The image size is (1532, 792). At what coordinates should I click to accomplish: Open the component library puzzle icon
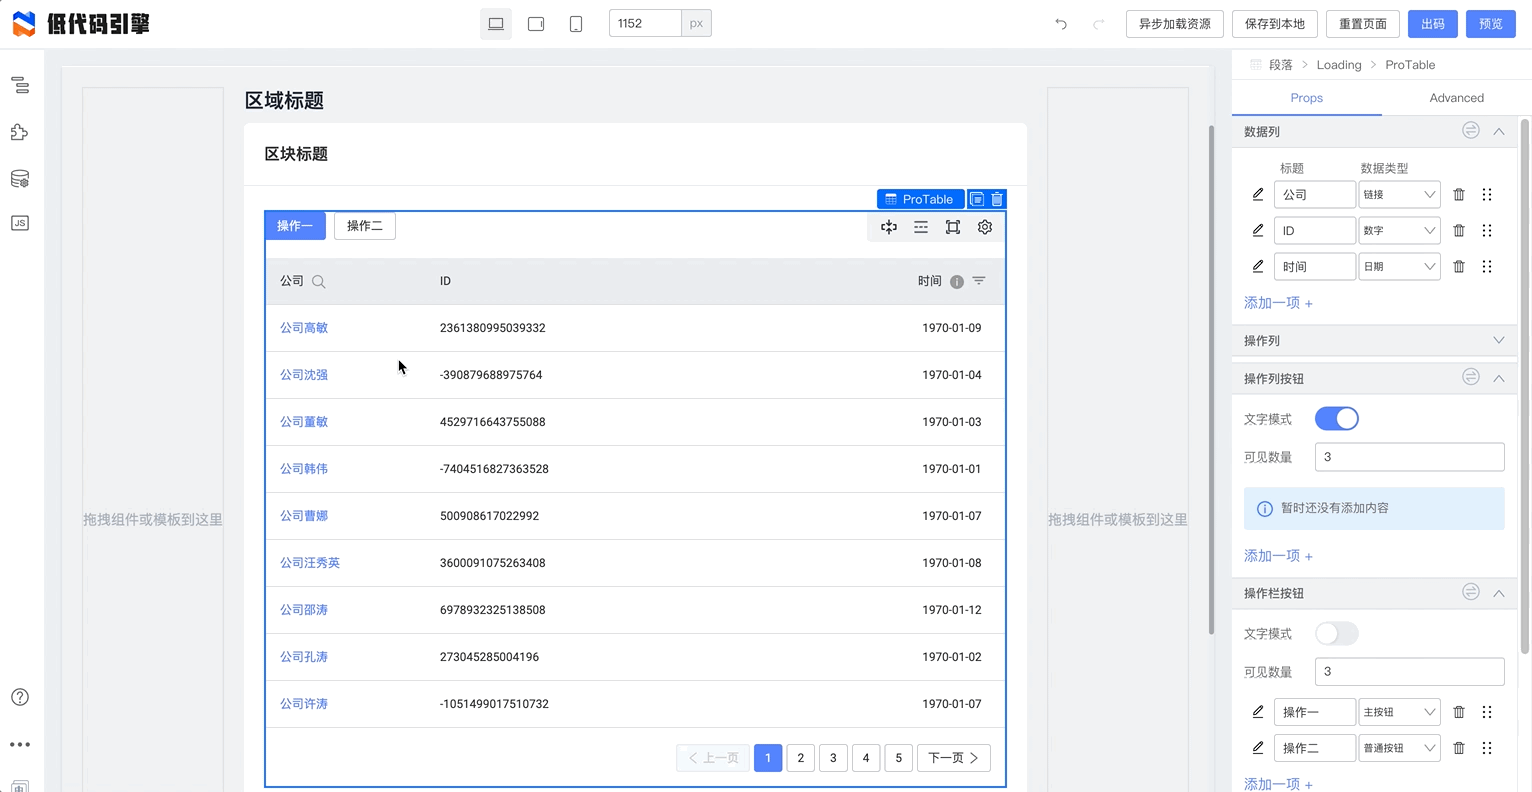[x=20, y=132]
